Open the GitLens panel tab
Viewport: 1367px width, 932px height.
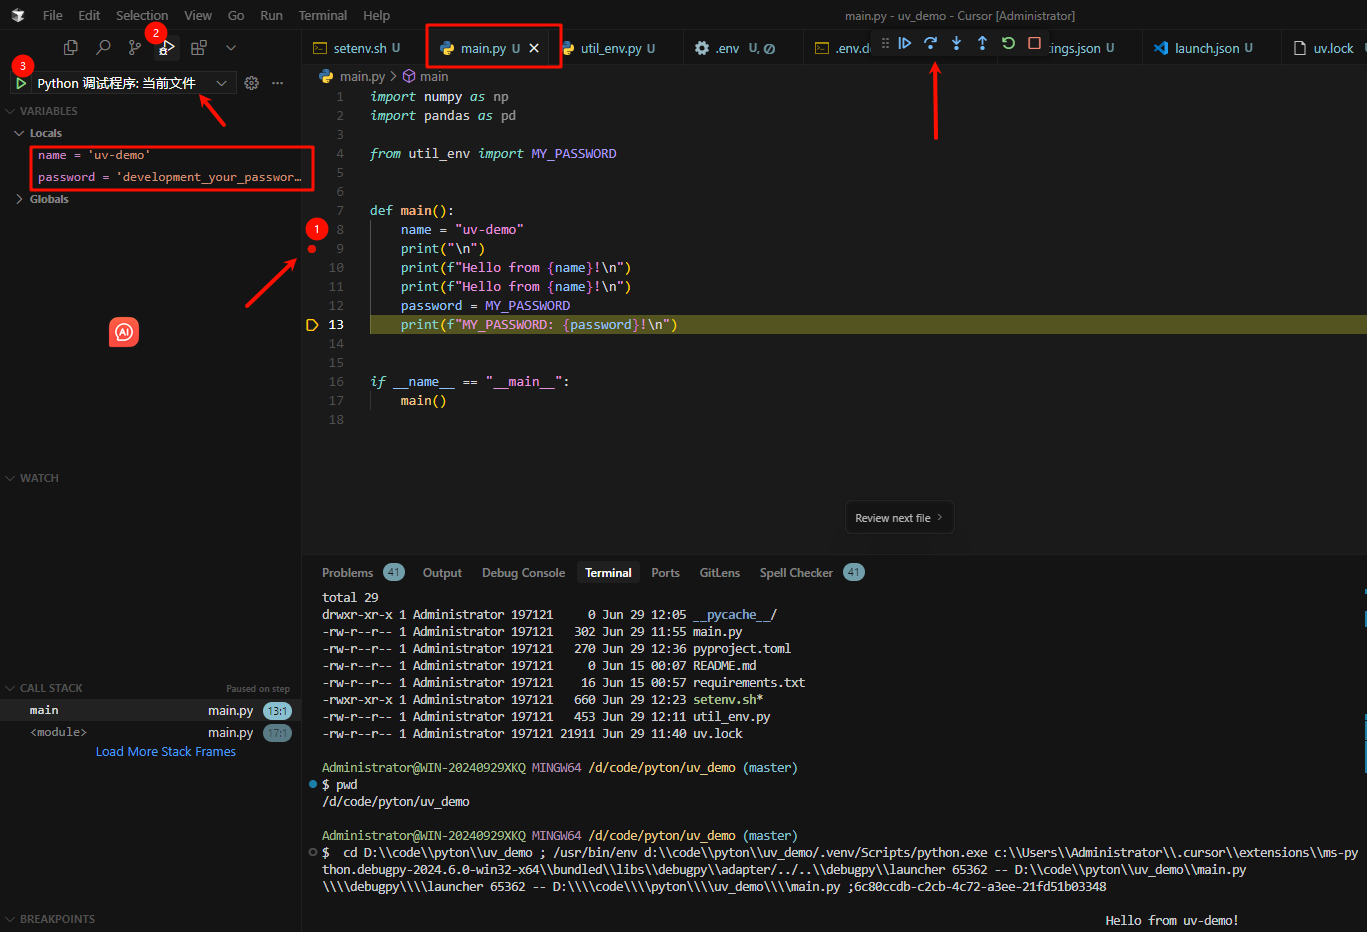coord(720,573)
